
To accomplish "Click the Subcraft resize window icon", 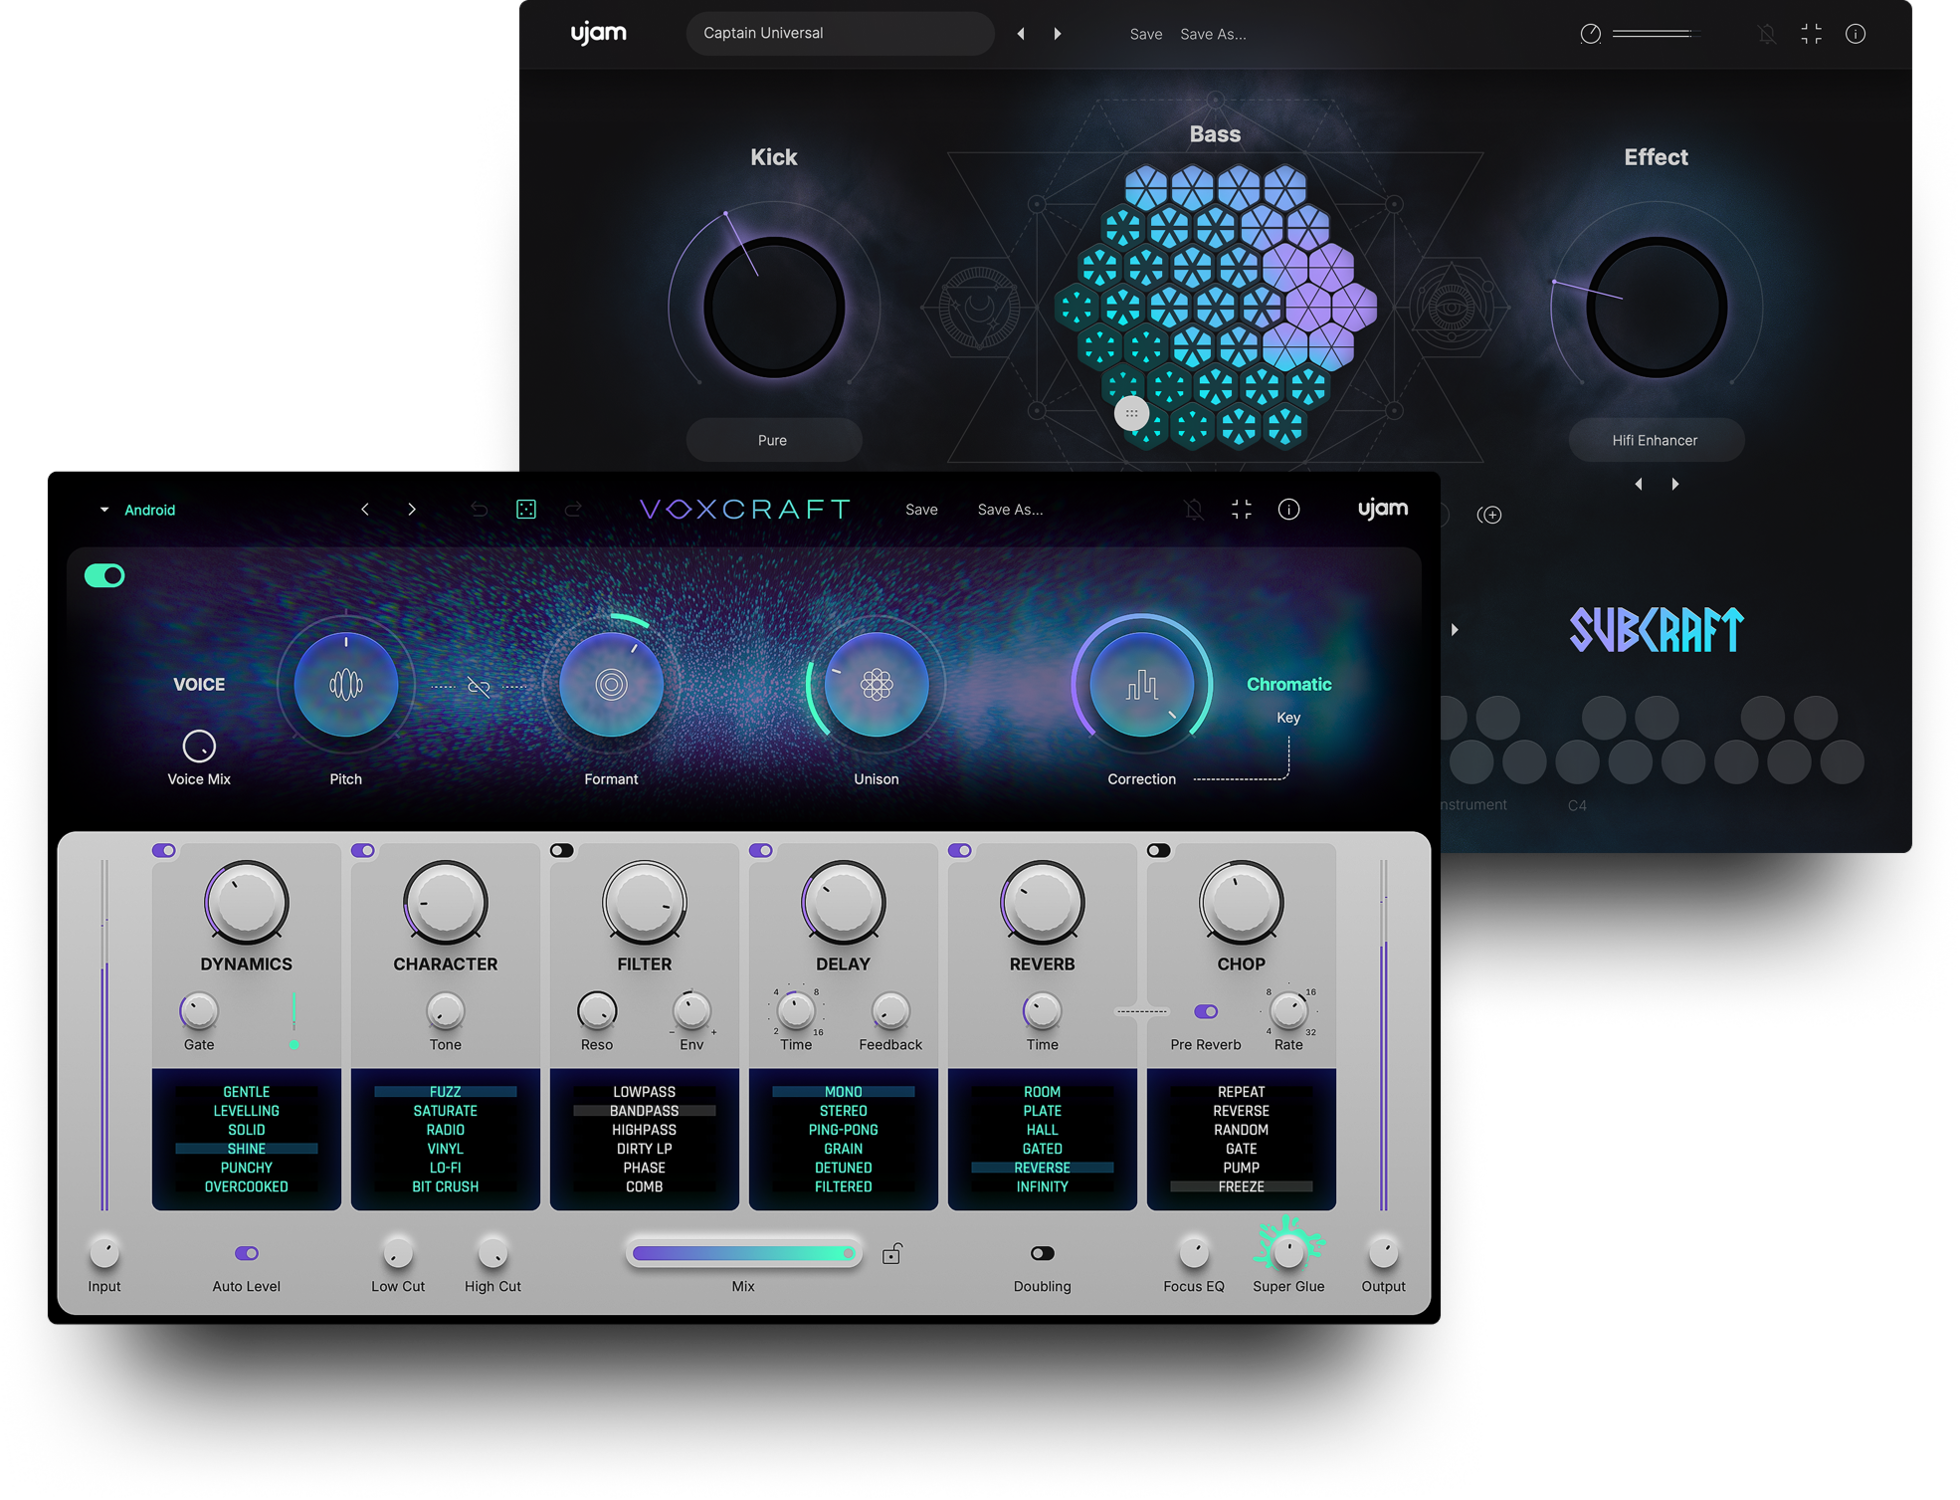I will tap(1811, 34).
